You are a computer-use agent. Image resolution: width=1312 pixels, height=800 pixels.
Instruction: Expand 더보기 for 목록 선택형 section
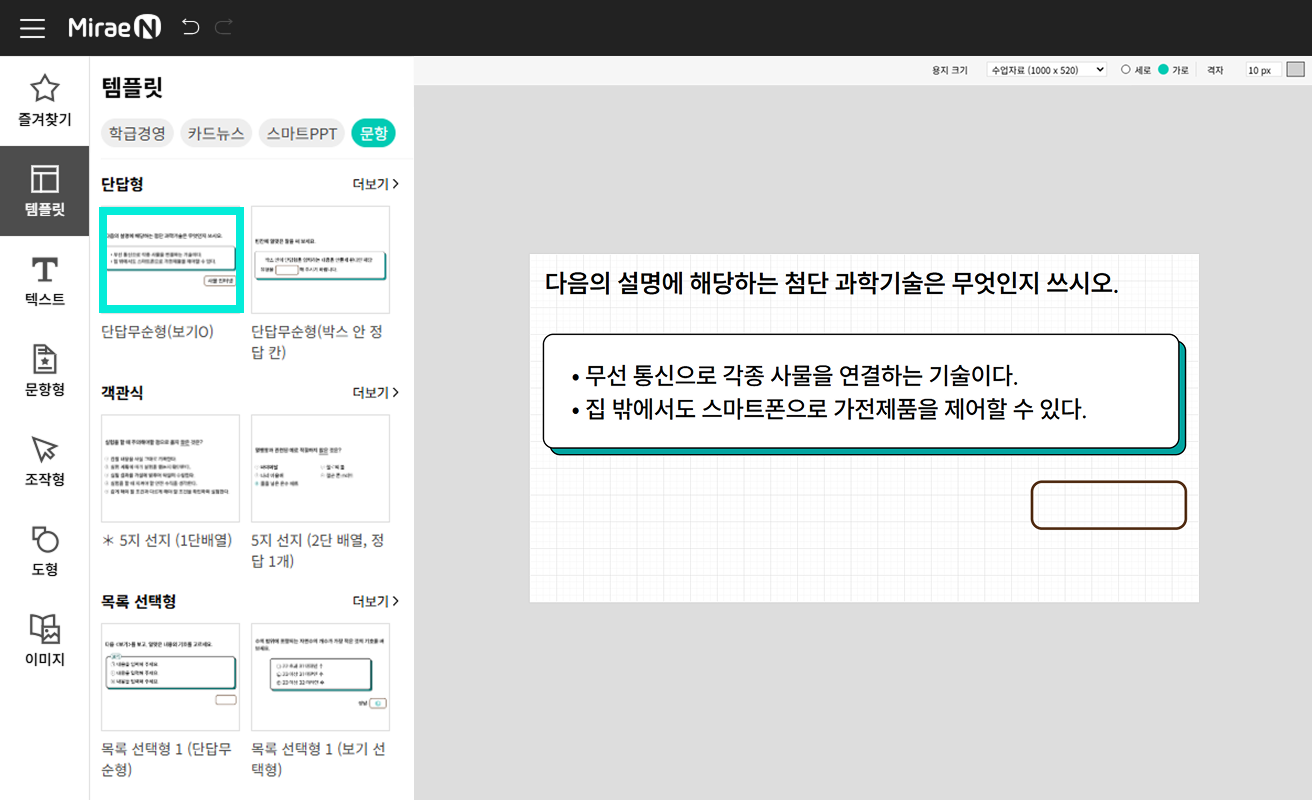coord(375,601)
